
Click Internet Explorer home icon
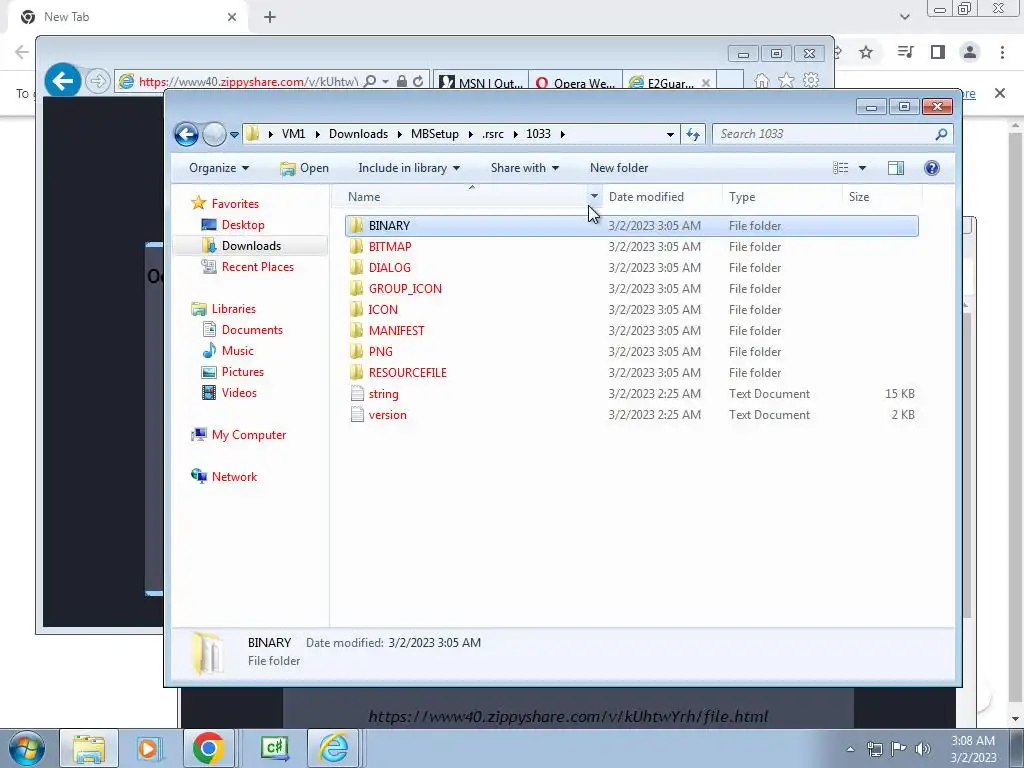coord(761,81)
